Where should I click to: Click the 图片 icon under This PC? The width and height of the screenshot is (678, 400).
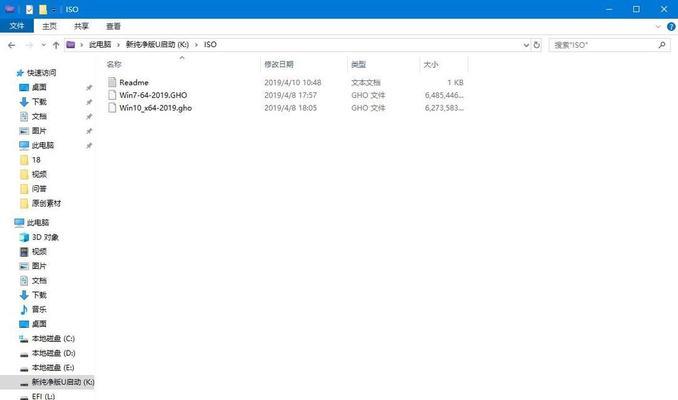point(24,266)
